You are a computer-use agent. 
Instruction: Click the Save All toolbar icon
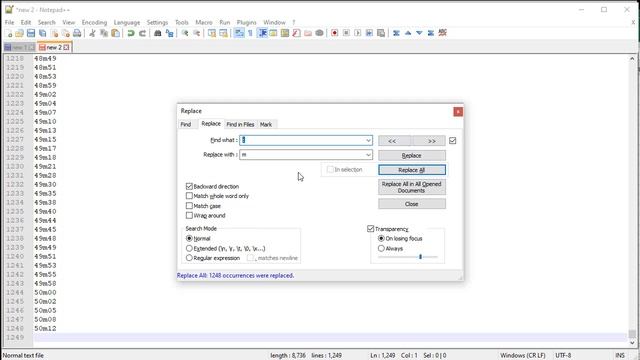tap(42, 33)
